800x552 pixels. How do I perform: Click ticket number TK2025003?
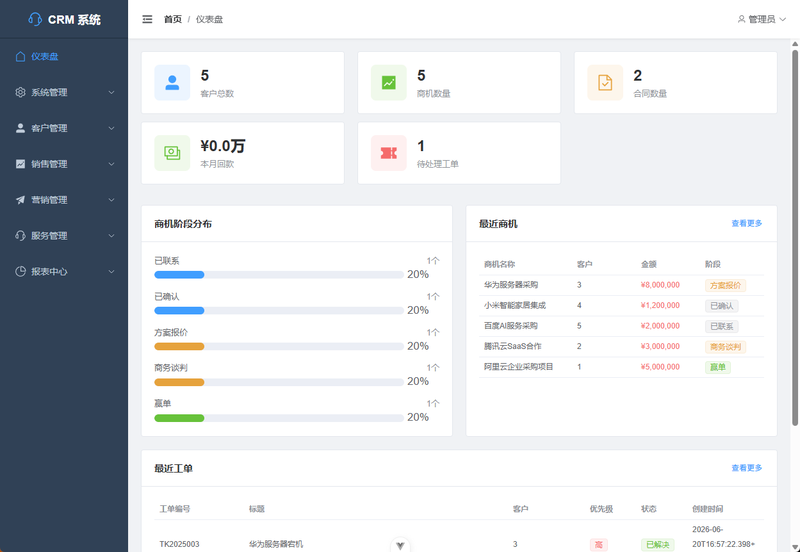point(179,544)
